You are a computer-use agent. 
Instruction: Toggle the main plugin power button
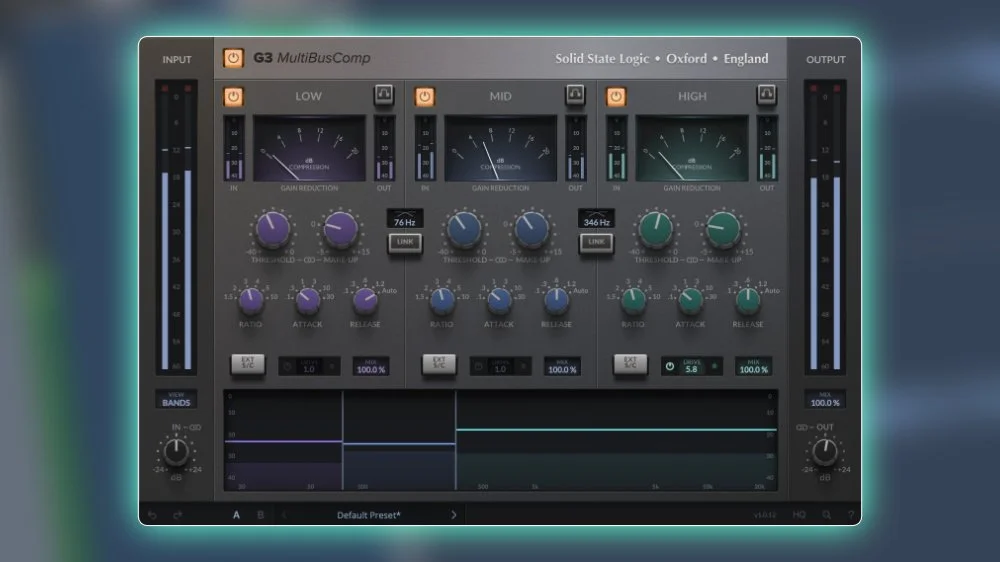click(233, 58)
